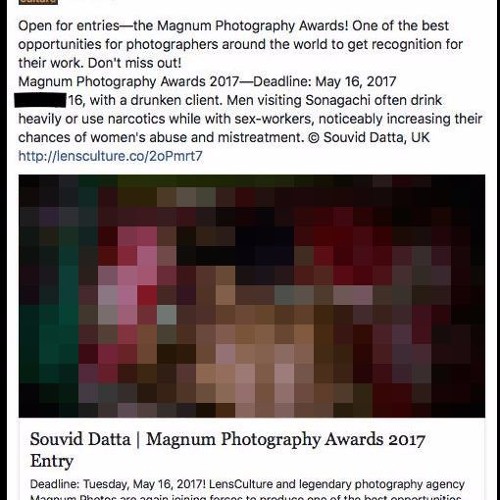Click the blacked-out redacted name bar

[40, 100]
